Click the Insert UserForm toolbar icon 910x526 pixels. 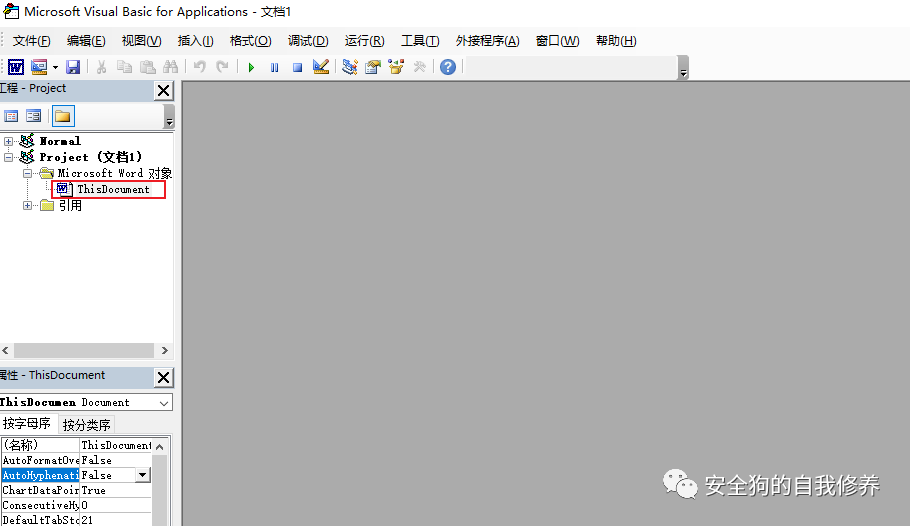39,67
